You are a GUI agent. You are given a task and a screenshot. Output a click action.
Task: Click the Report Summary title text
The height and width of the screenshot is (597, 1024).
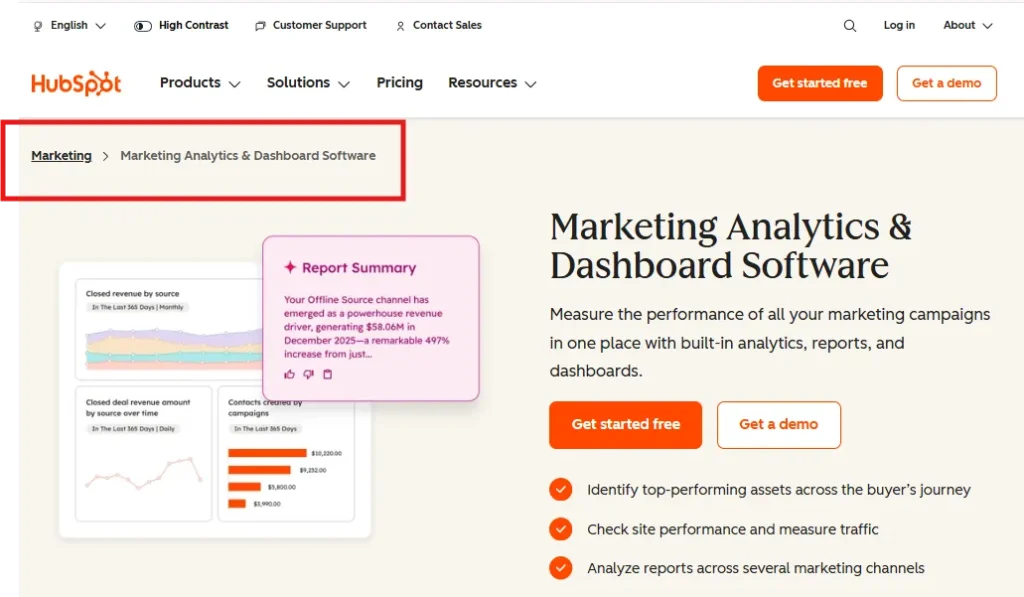click(x=359, y=268)
